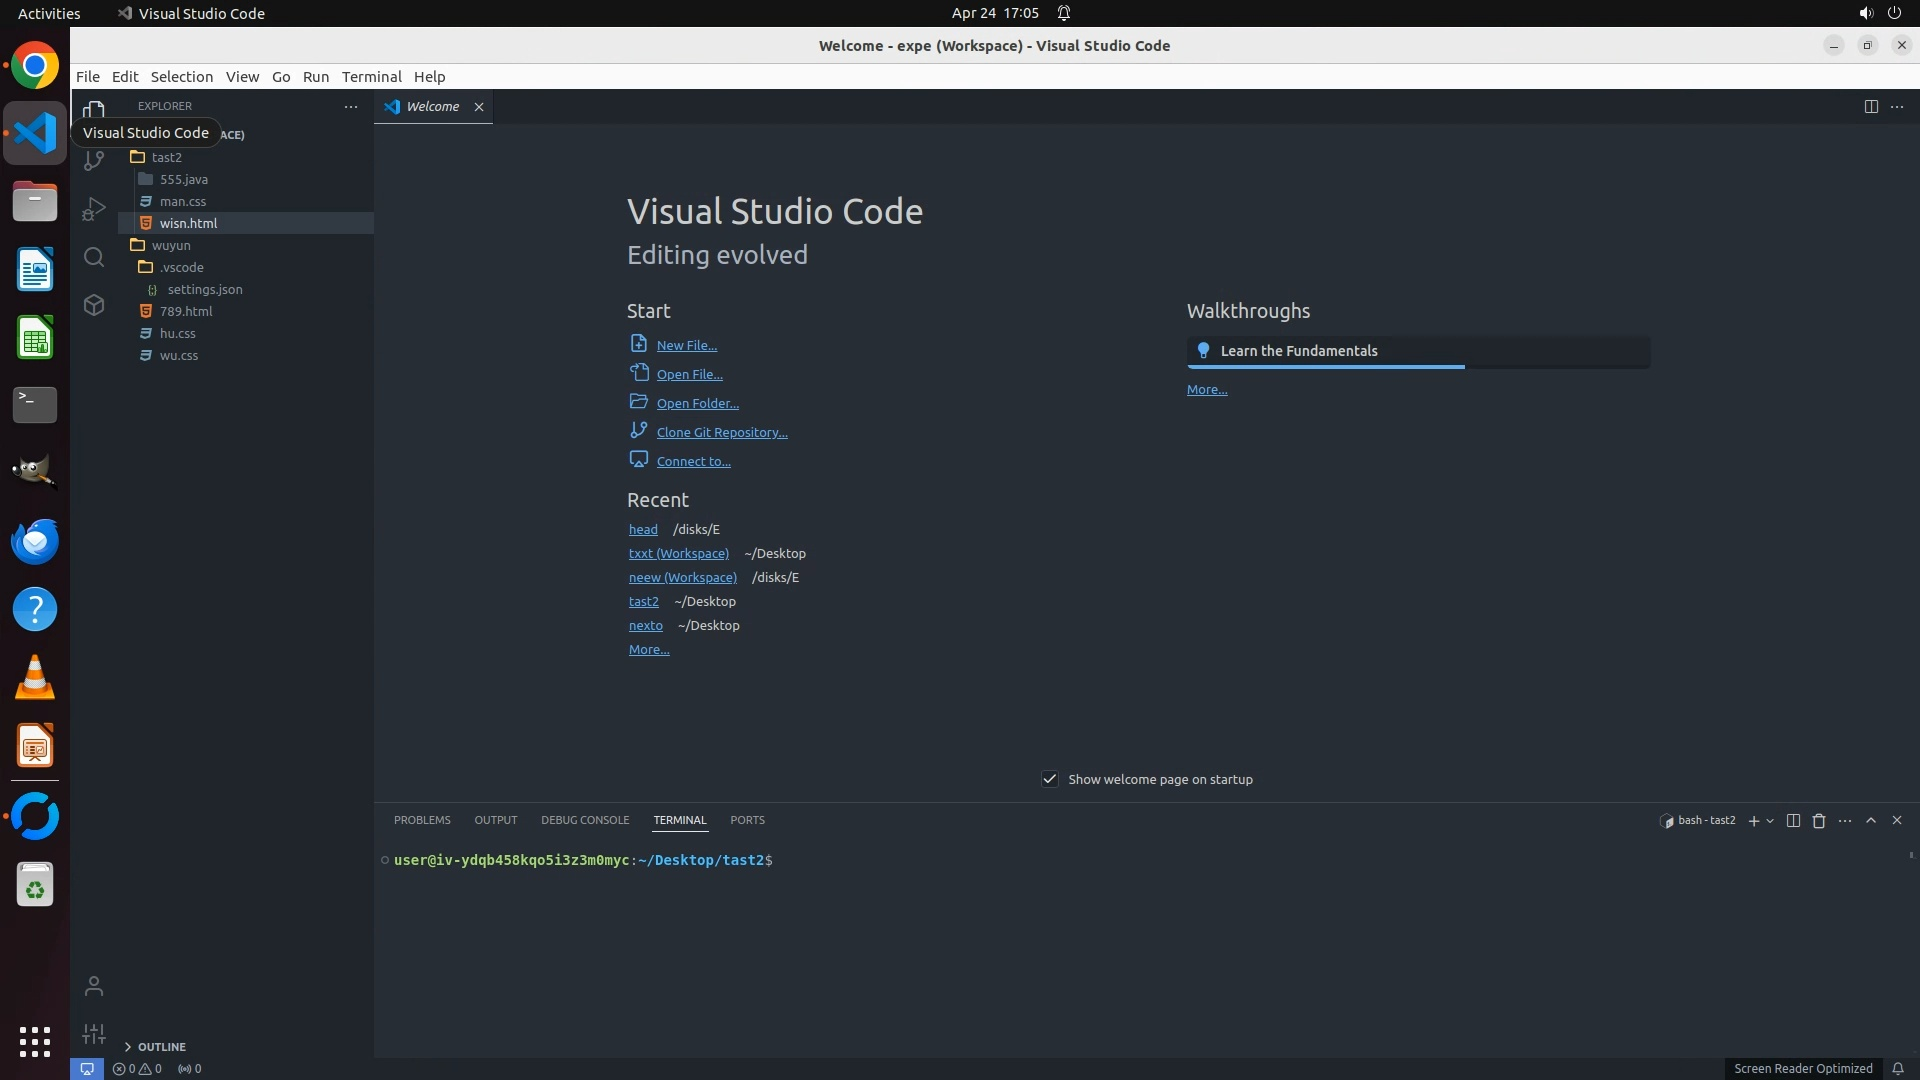Switch to the PROBLEMS tab
Screen dimensions: 1920x1080
[x=422, y=820]
